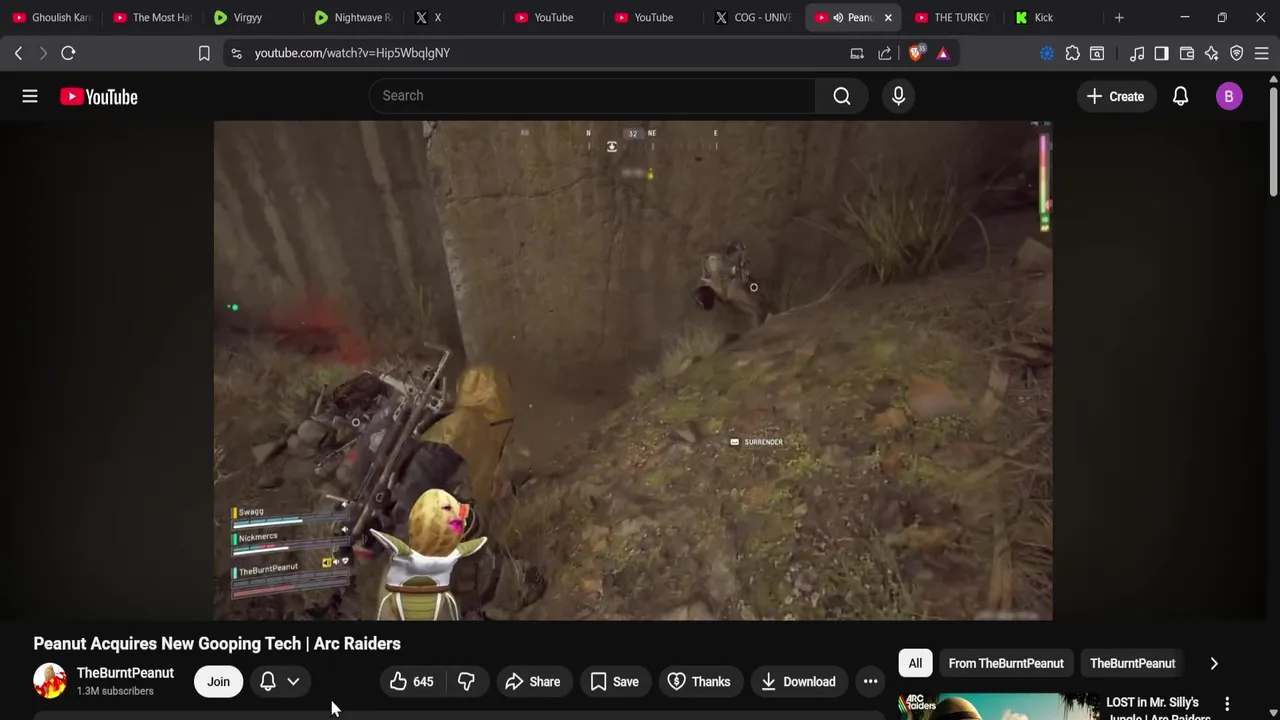Open the browser main menu
Screen dimensions: 1280x720
click(x=1262, y=53)
